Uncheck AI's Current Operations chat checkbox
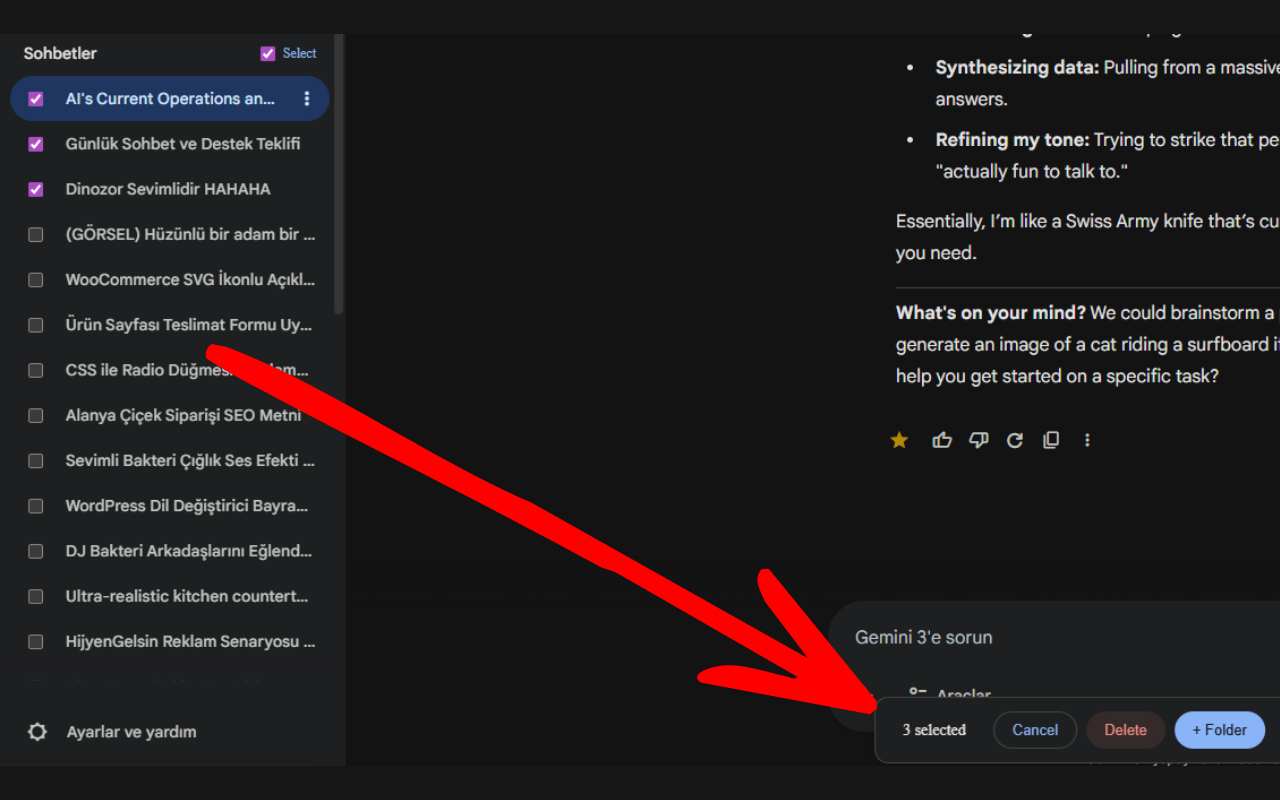This screenshot has width=1280, height=800. (36, 99)
